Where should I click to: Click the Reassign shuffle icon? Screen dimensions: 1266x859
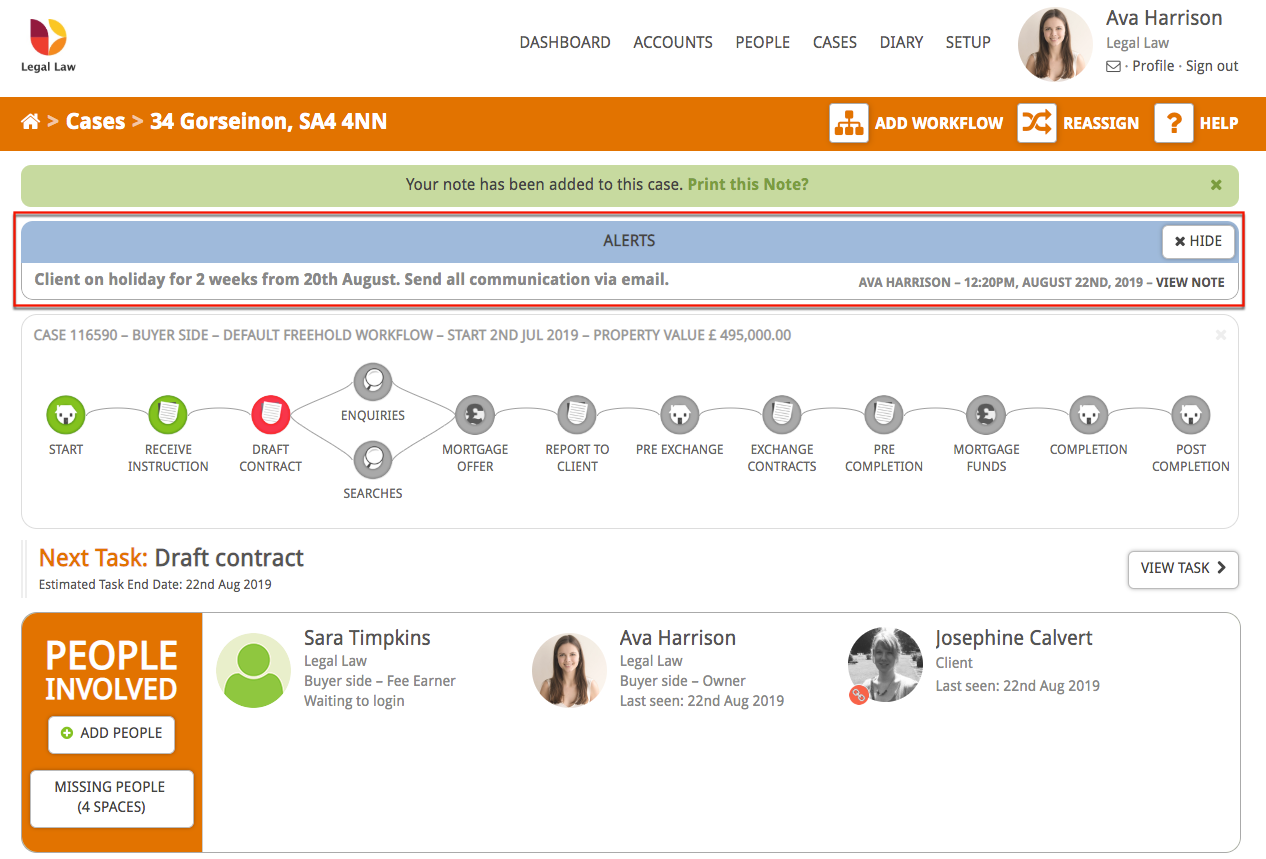[1037, 123]
